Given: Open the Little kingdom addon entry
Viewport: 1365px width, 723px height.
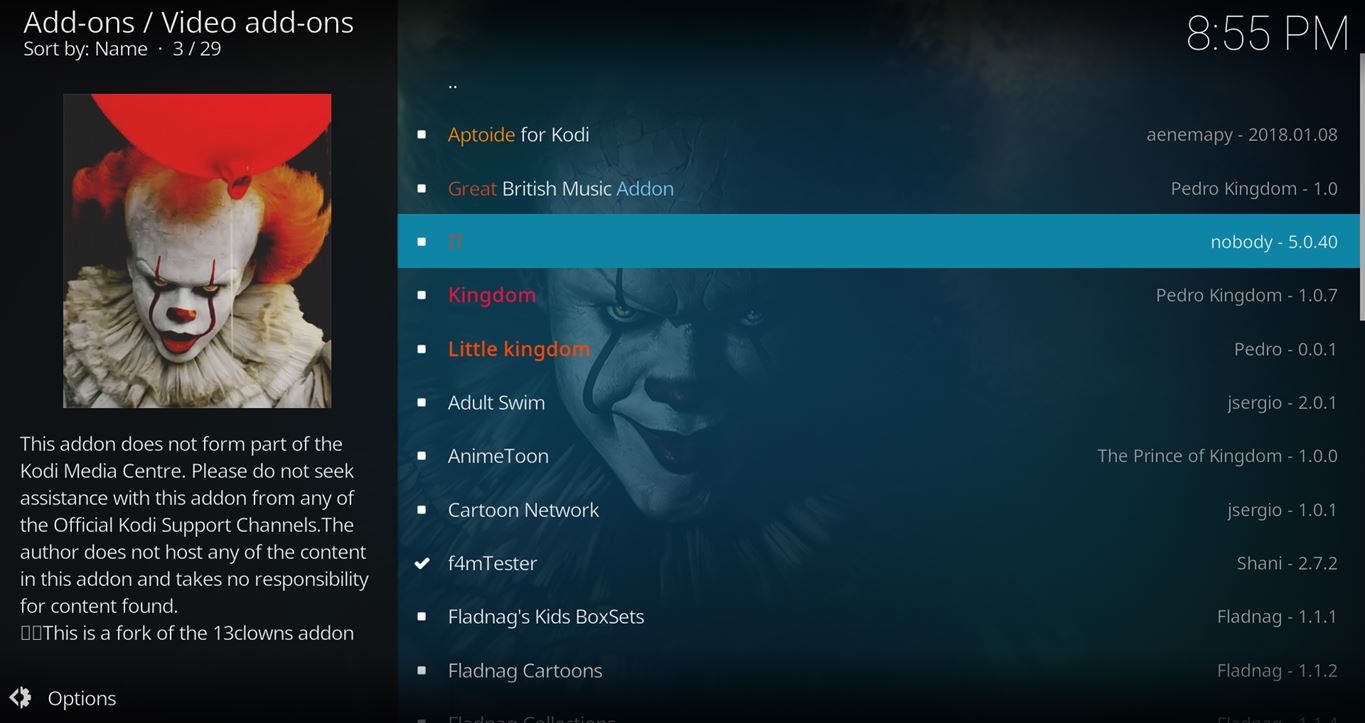Looking at the screenshot, I should tap(879, 349).
